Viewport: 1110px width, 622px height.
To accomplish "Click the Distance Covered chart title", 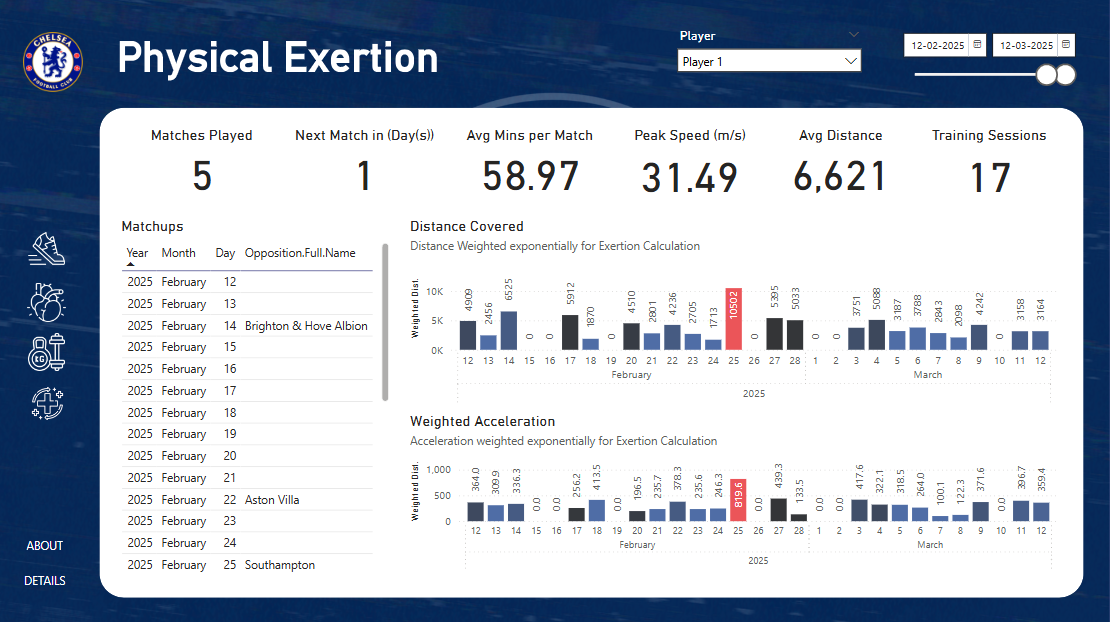I will tap(467, 226).
